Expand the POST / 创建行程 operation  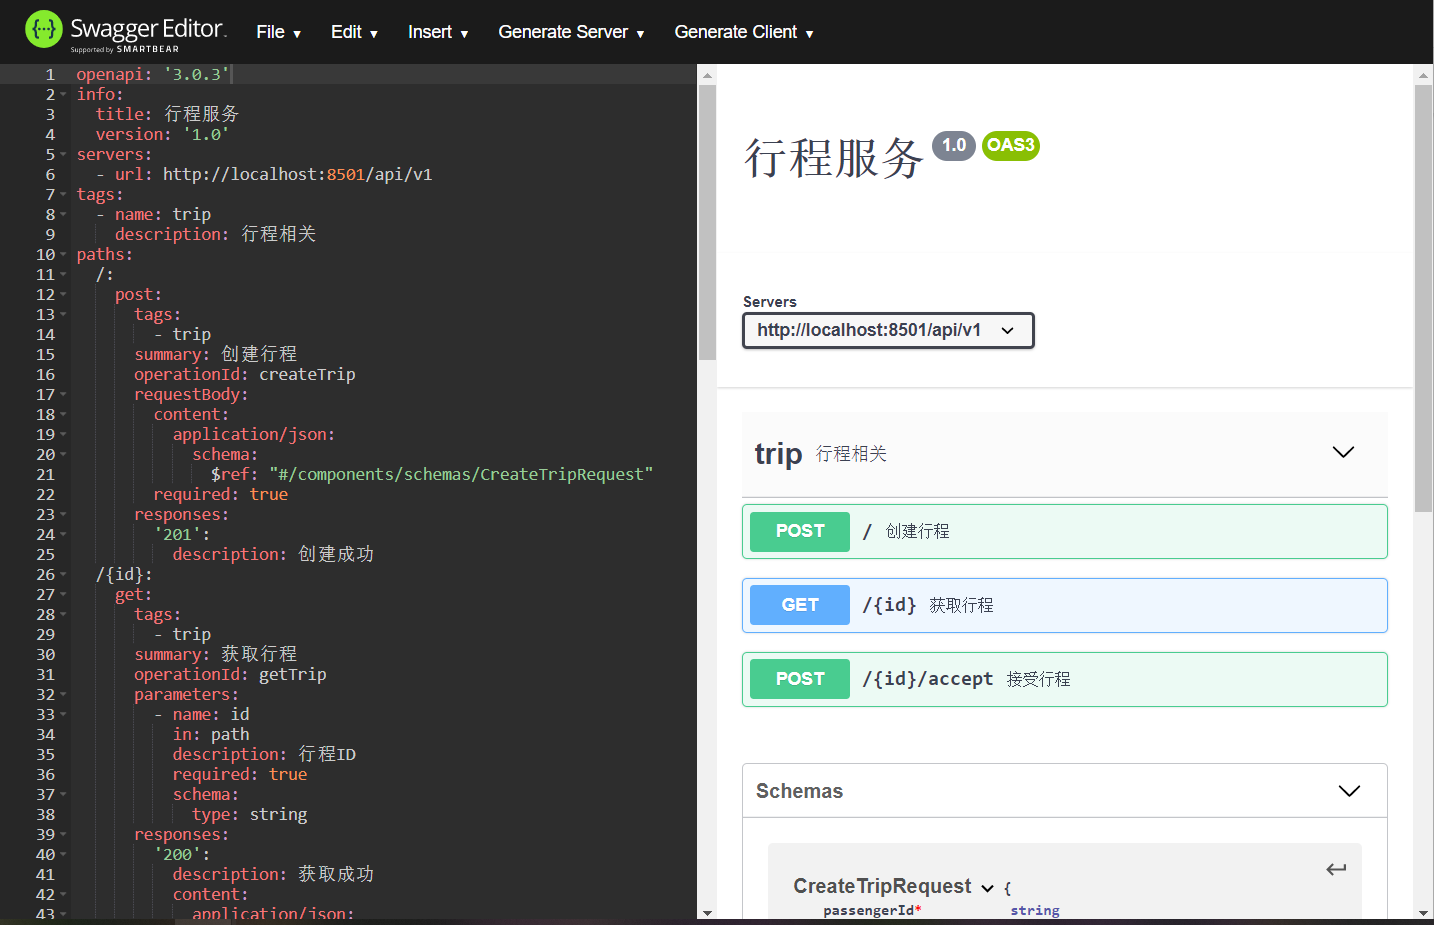coord(1065,531)
